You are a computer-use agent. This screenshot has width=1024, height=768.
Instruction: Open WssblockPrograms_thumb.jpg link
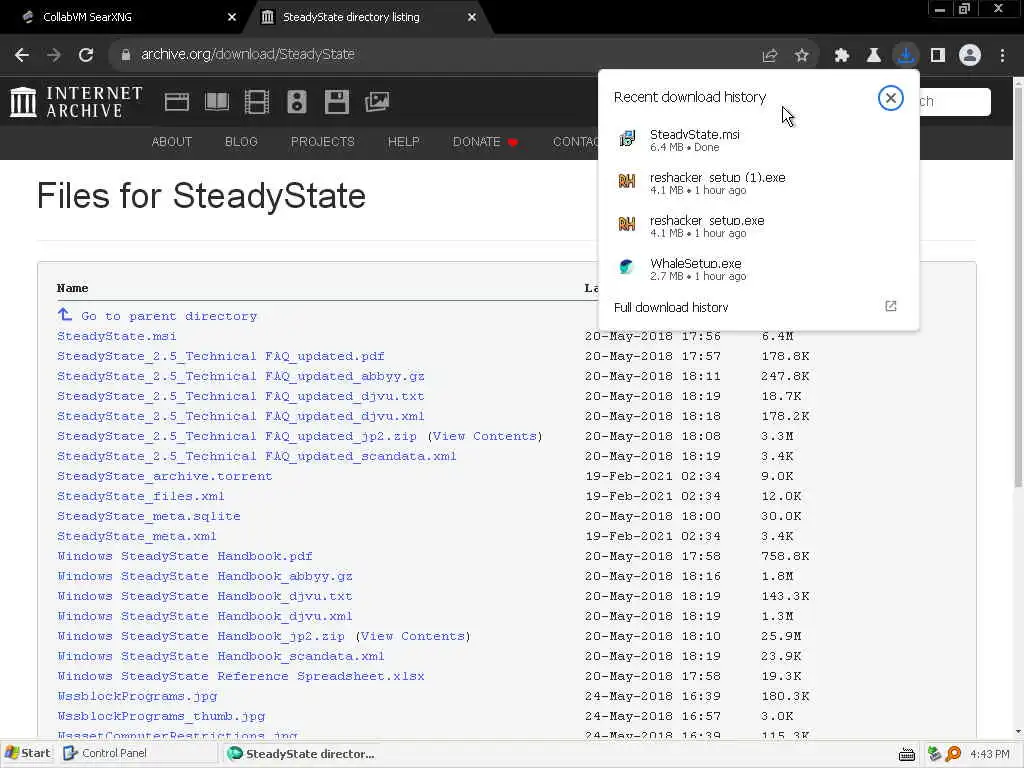pos(161,716)
